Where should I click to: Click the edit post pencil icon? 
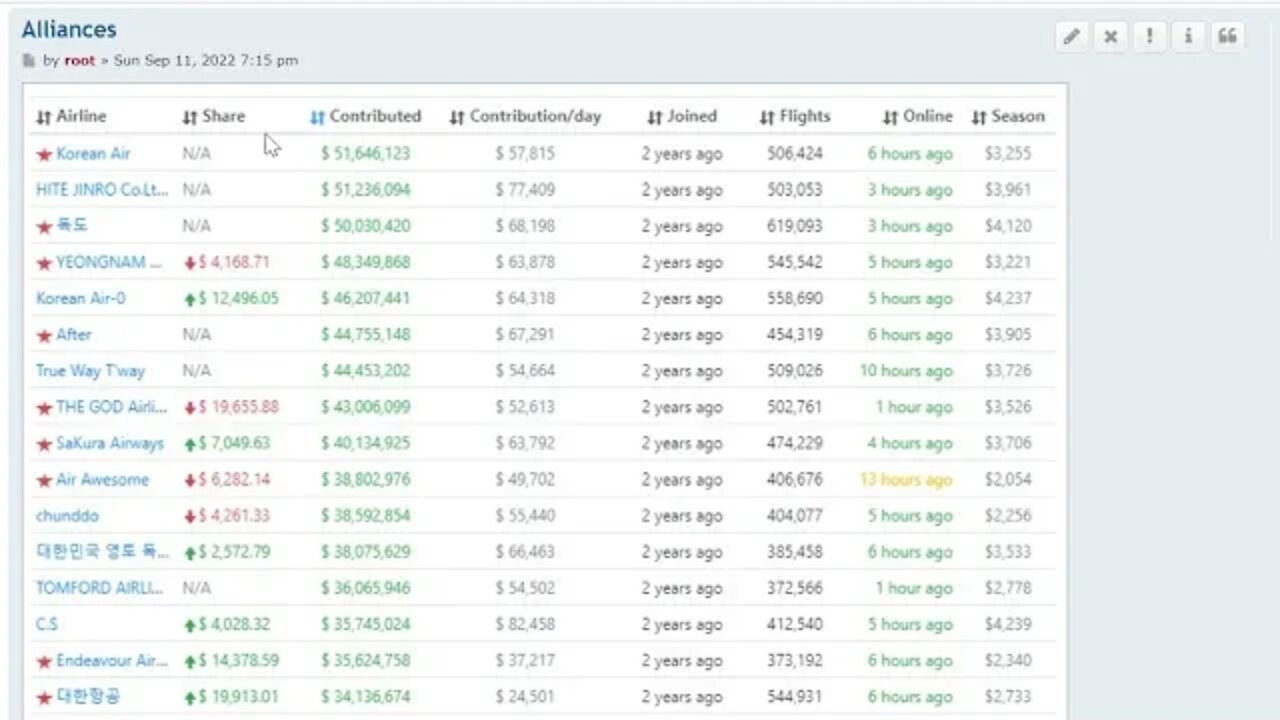pyautogui.click(x=1071, y=37)
